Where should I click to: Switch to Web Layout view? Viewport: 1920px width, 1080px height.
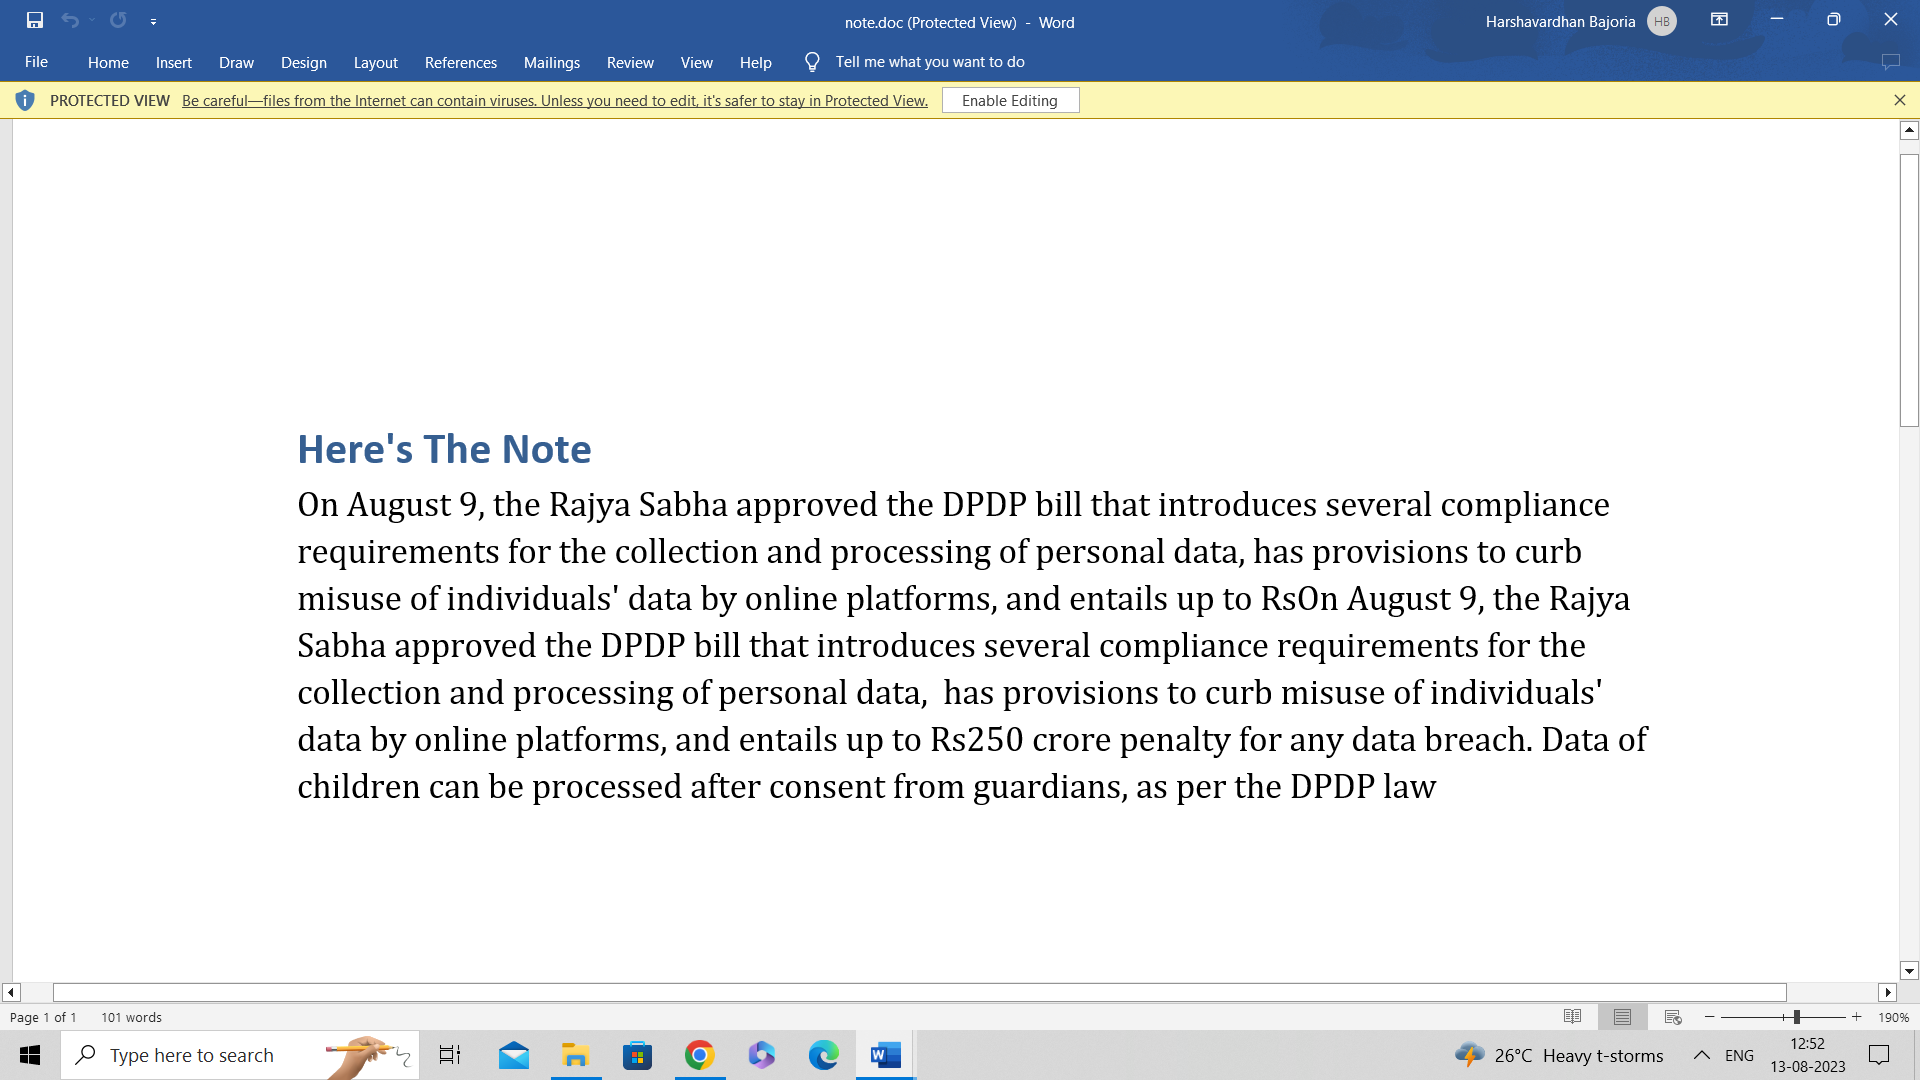point(1673,1017)
